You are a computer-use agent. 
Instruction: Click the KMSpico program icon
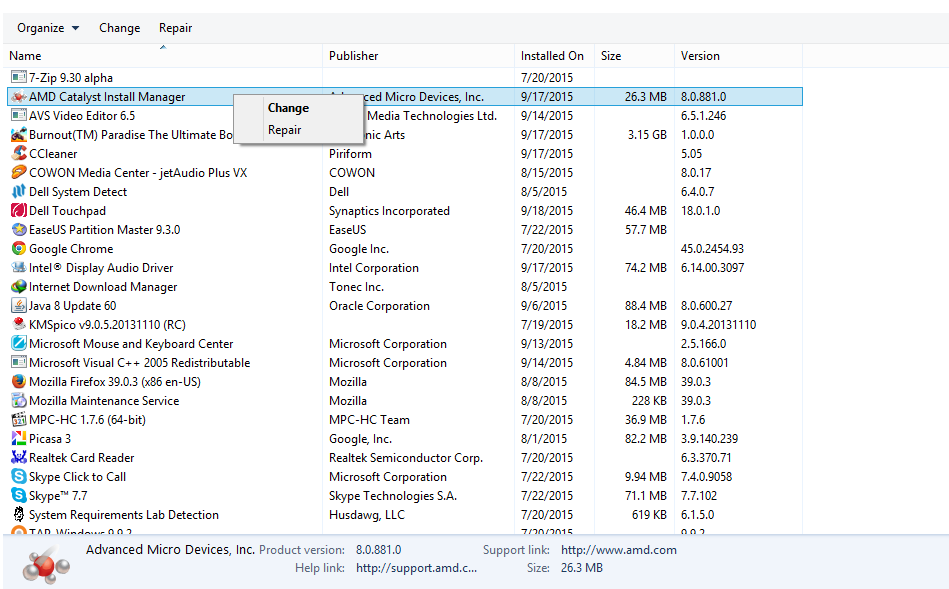[19, 324]
